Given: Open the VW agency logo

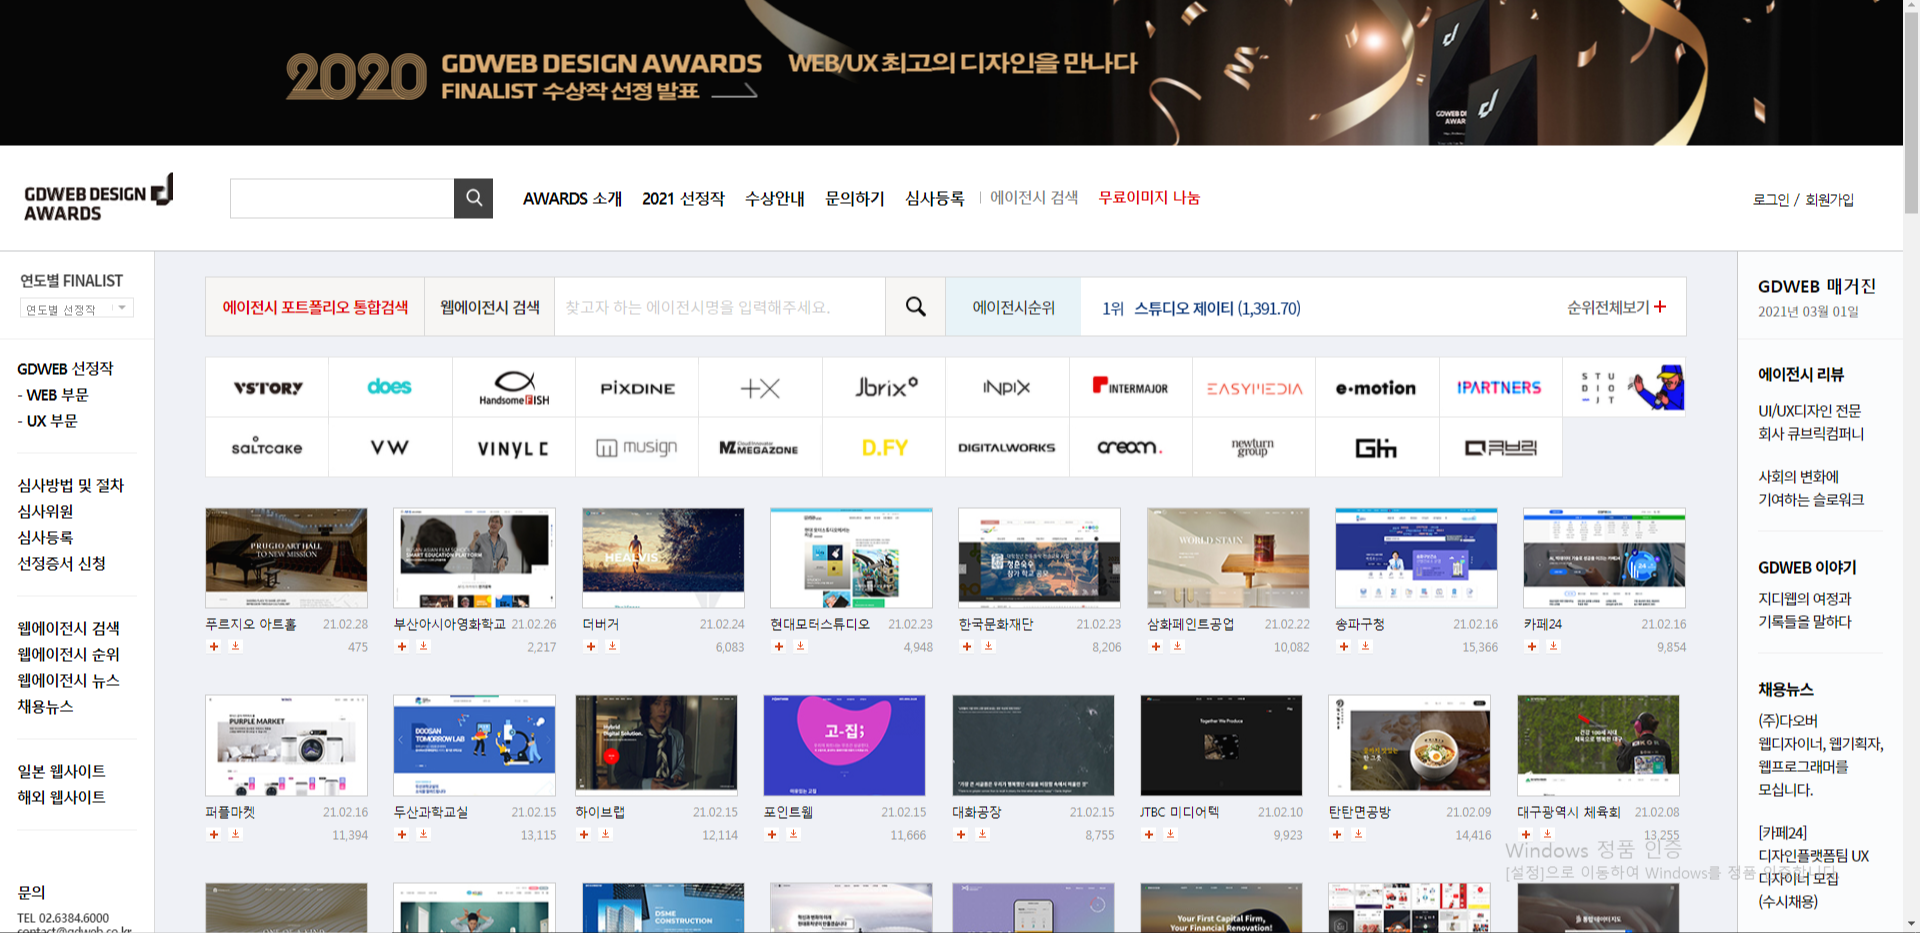Looking at the screenshot, I should click(390, 447).
